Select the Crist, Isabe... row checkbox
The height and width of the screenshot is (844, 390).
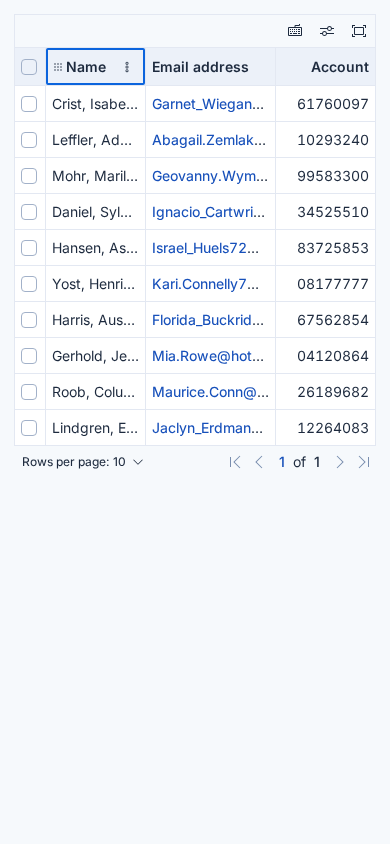[29, 104]
